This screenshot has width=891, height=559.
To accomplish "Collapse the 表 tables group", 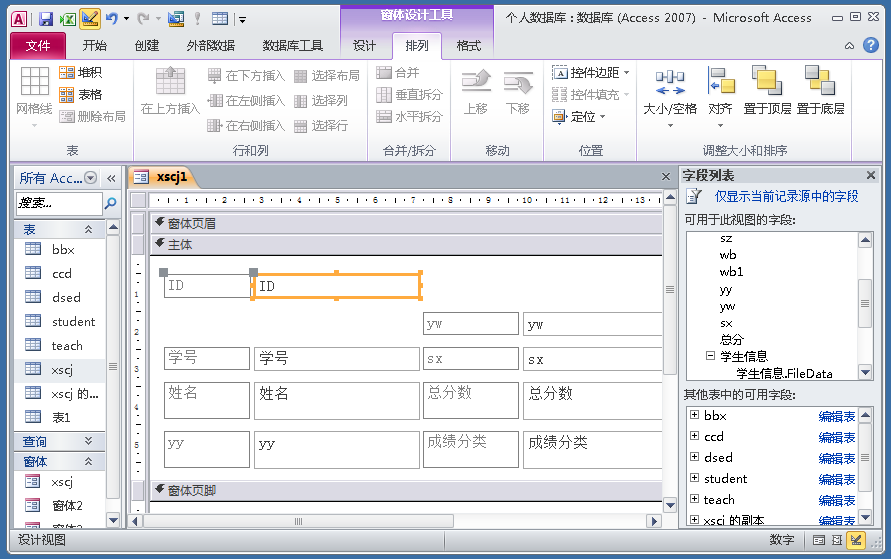I will [x=88, y=230].
